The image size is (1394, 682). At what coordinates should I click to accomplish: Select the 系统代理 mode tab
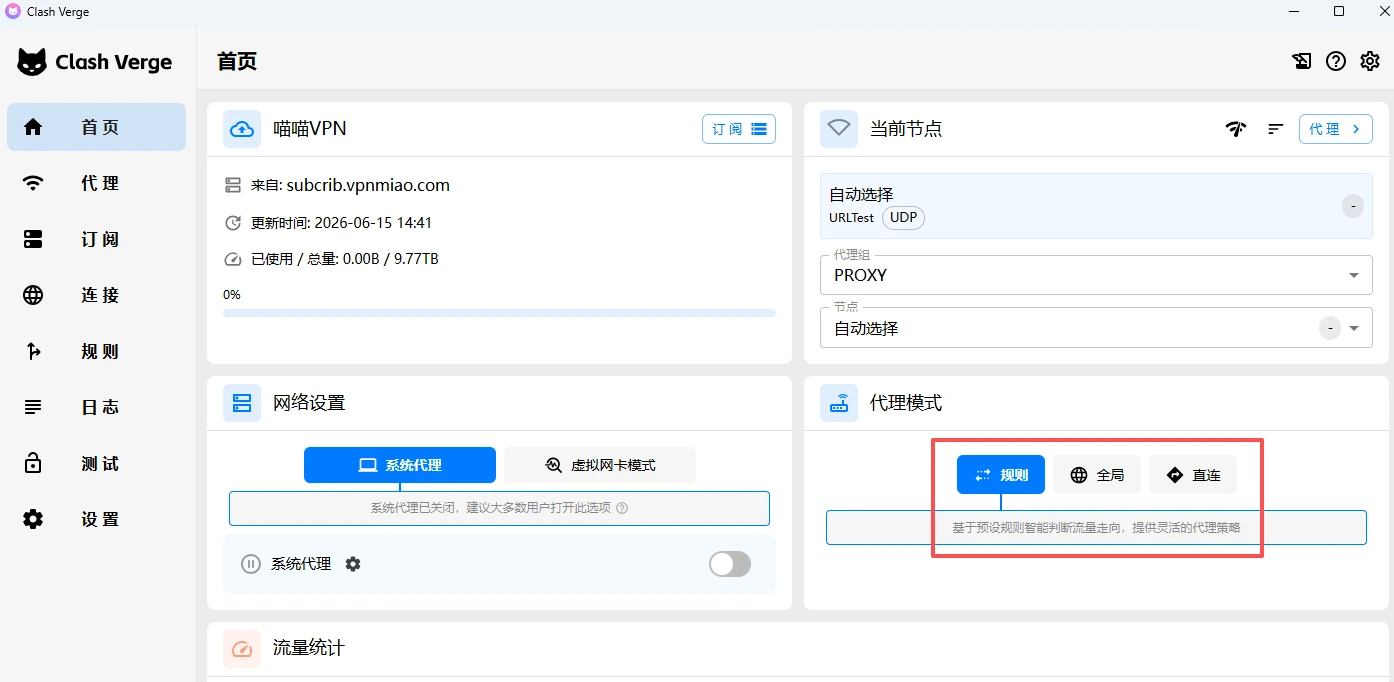(x=400, y=465)
